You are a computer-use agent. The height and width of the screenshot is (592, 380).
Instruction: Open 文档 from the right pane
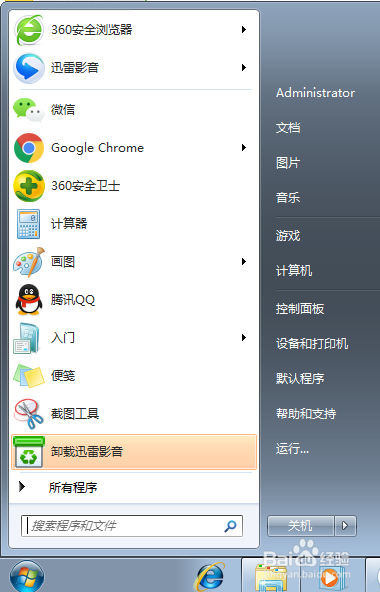pyautogui.click(x=288, y=128)
